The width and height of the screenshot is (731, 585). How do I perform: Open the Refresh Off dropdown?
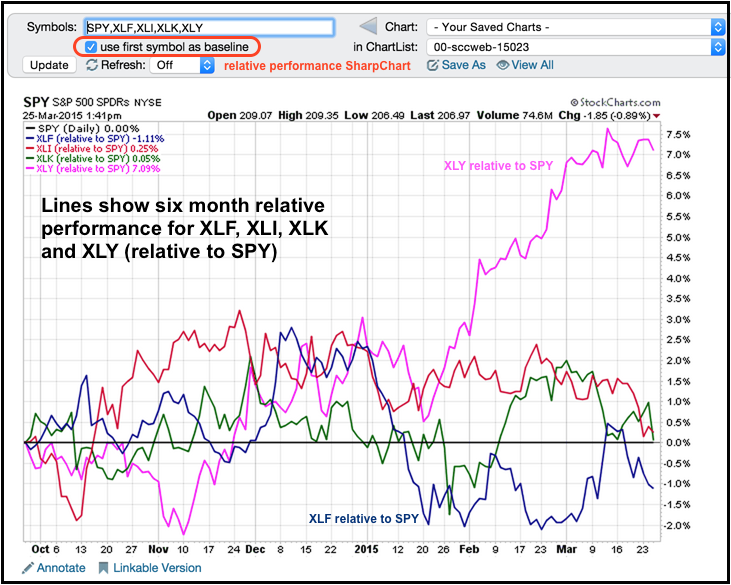182,65
